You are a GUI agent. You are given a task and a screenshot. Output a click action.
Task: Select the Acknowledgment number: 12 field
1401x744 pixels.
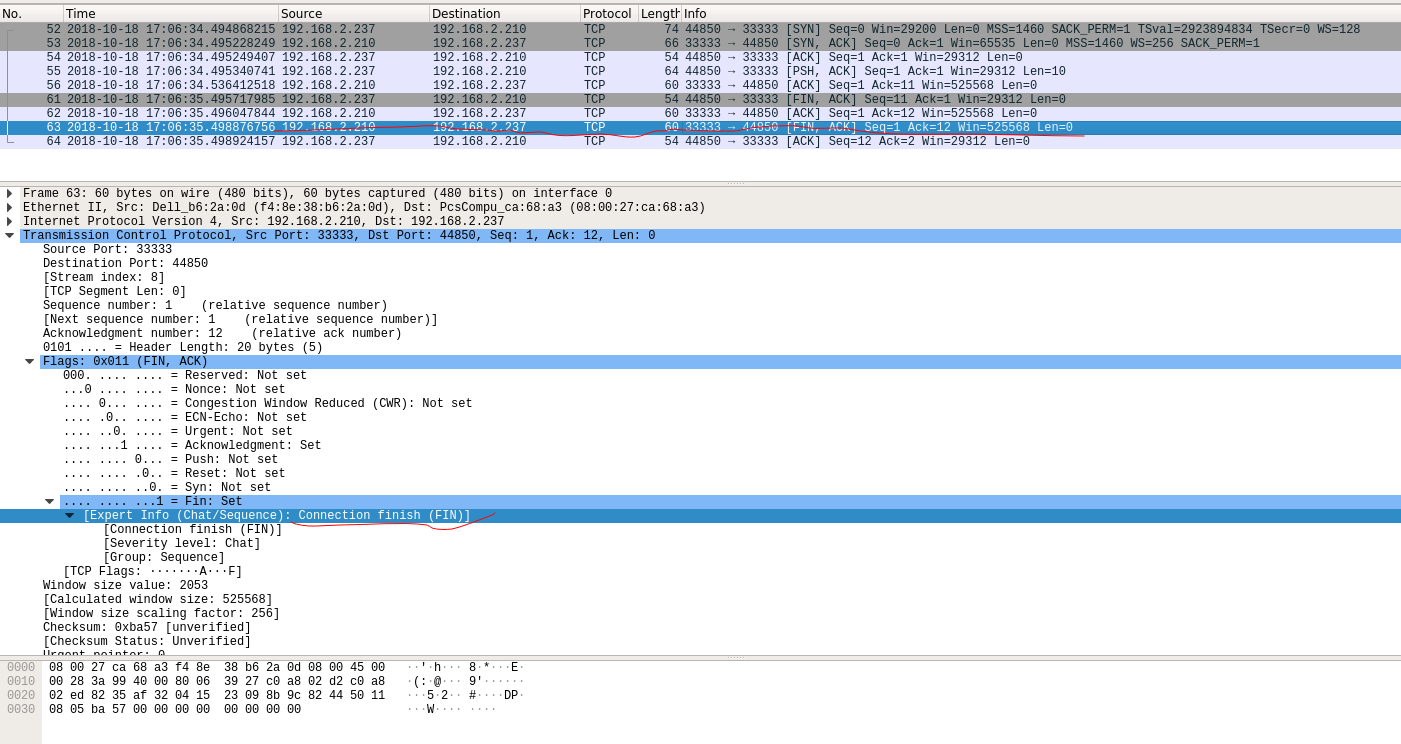tap(222, 334)
